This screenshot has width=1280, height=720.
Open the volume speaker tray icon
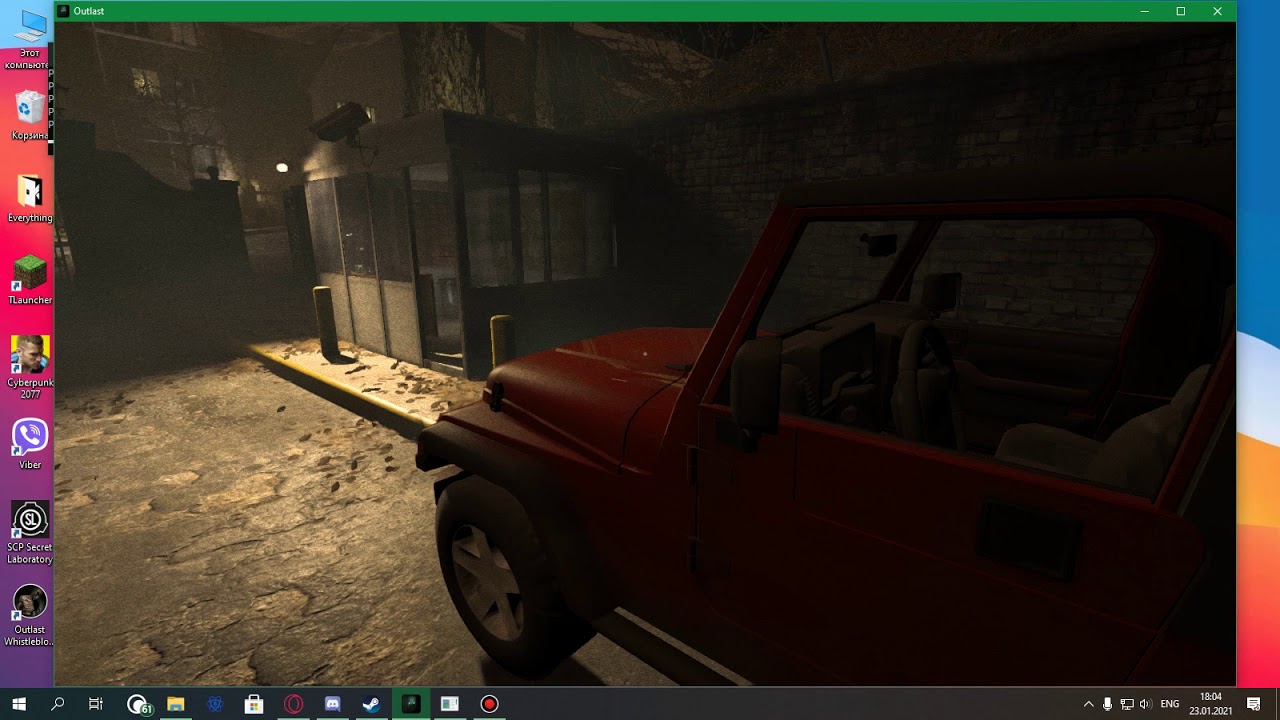click(x=1145, y=704)
